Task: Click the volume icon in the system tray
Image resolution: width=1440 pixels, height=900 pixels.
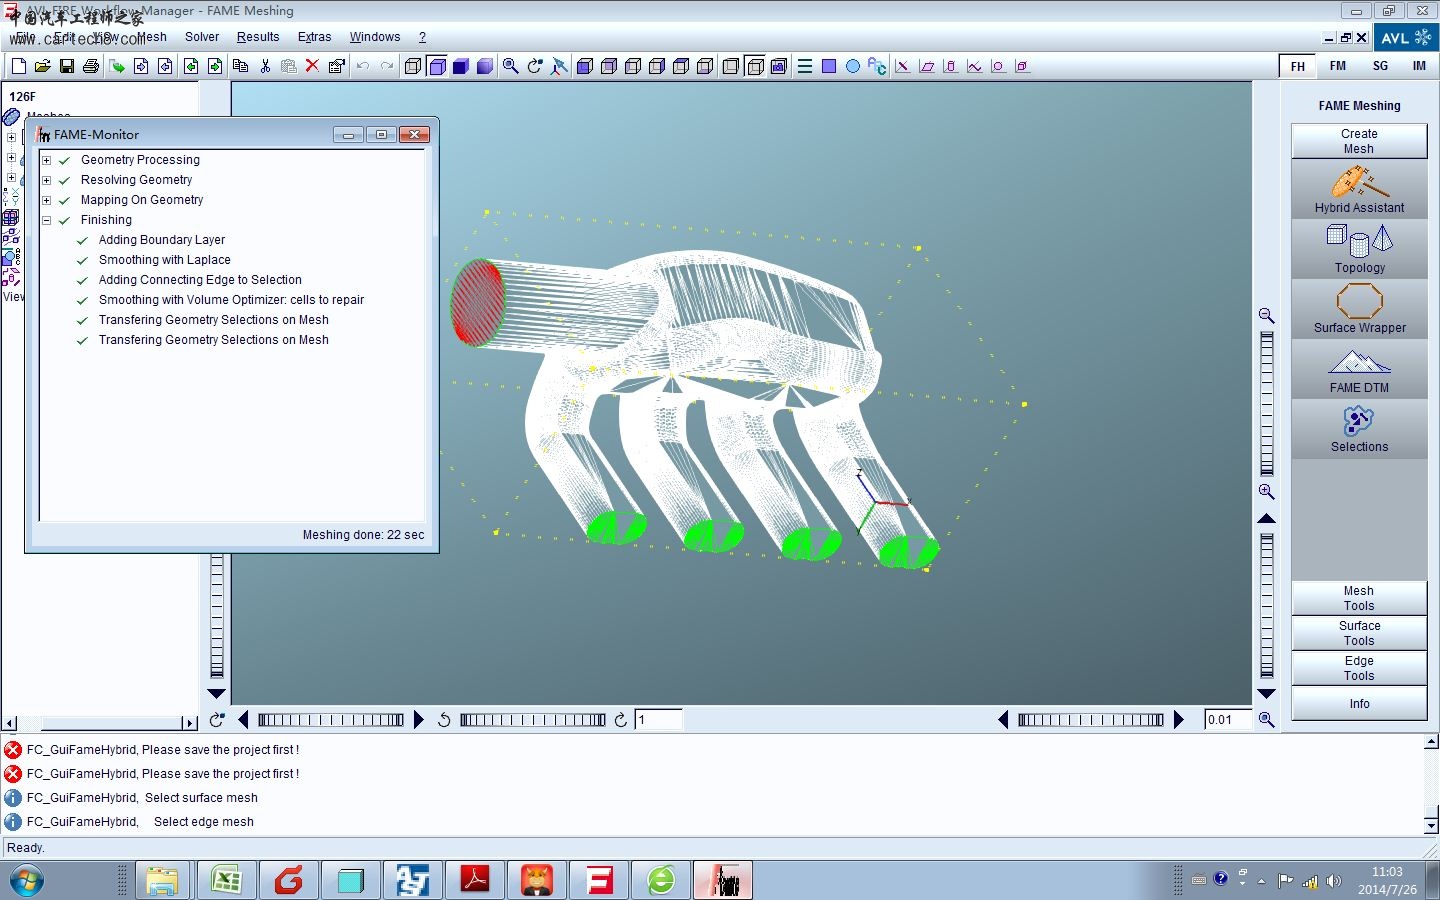Action: pyautogui.click(x=1333, y=881)
